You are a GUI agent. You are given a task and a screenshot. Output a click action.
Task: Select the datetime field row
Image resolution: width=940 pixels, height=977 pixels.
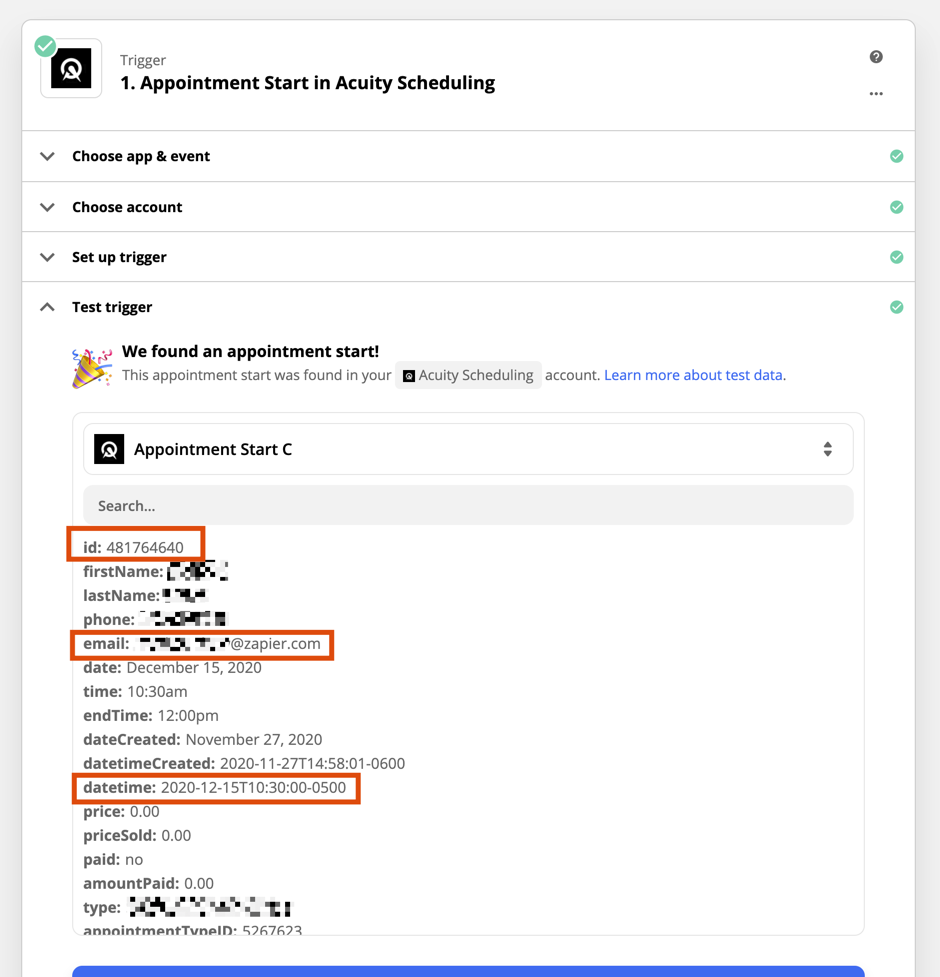pos(216,788)
